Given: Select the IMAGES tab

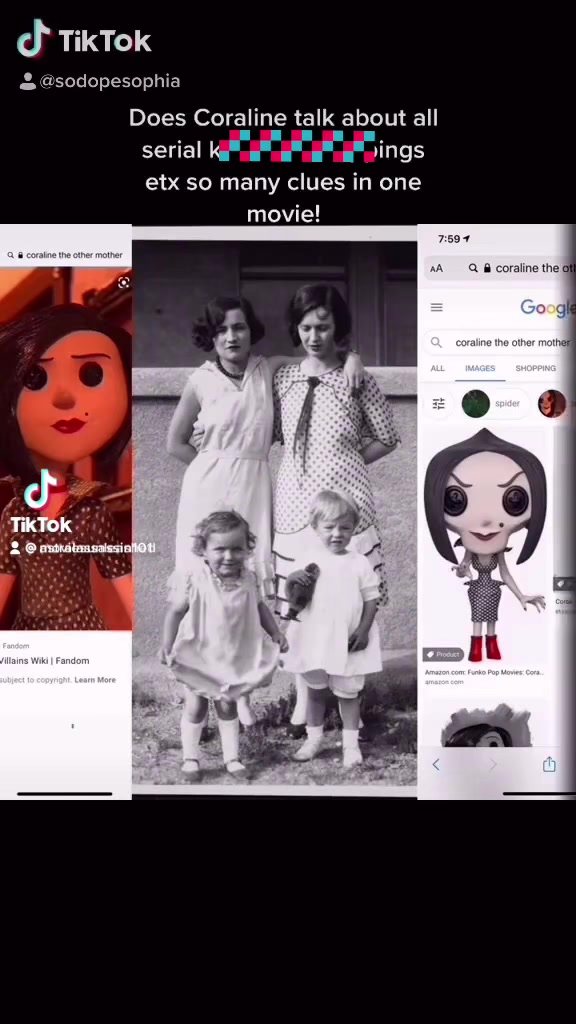Looking at the screenshot, I should [x=480, y=368].
